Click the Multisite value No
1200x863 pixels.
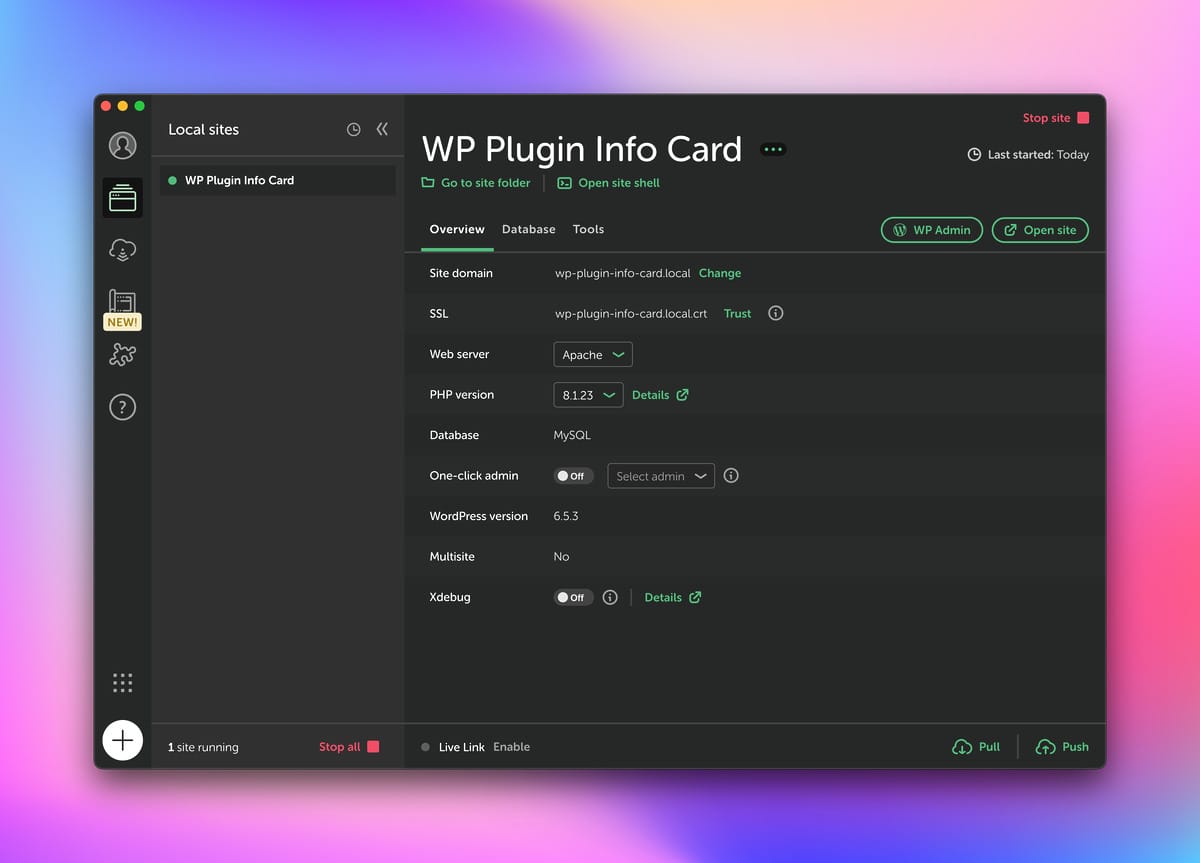(x=561, y=557)
